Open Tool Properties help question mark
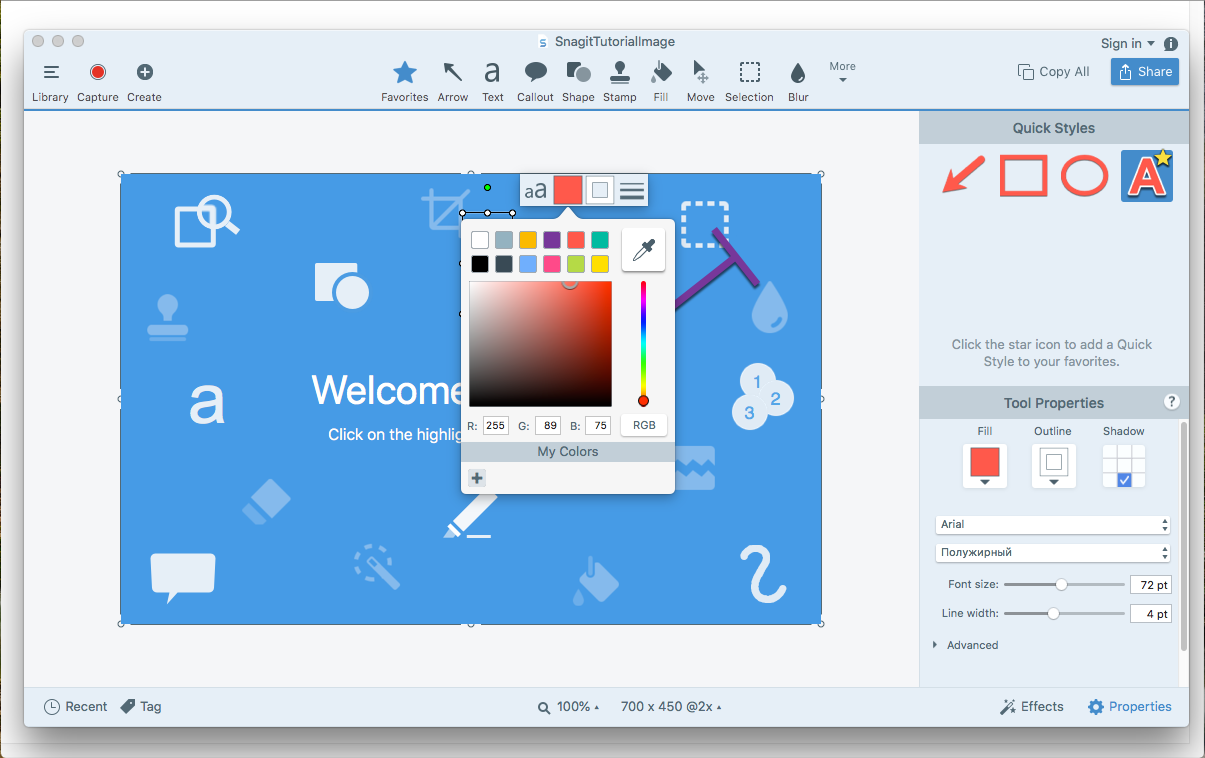Viewport: 1205px width, 758px height. coord(1172,402)
